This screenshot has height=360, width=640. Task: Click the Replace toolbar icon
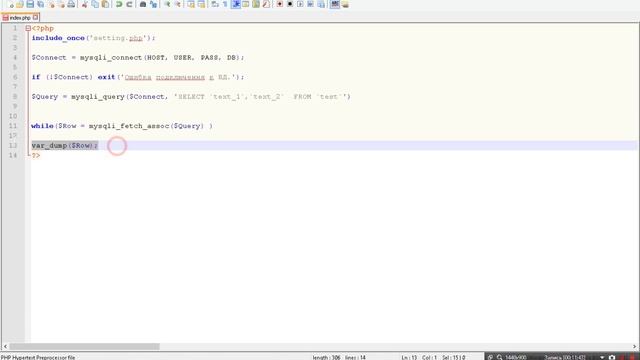click(153, 4)
